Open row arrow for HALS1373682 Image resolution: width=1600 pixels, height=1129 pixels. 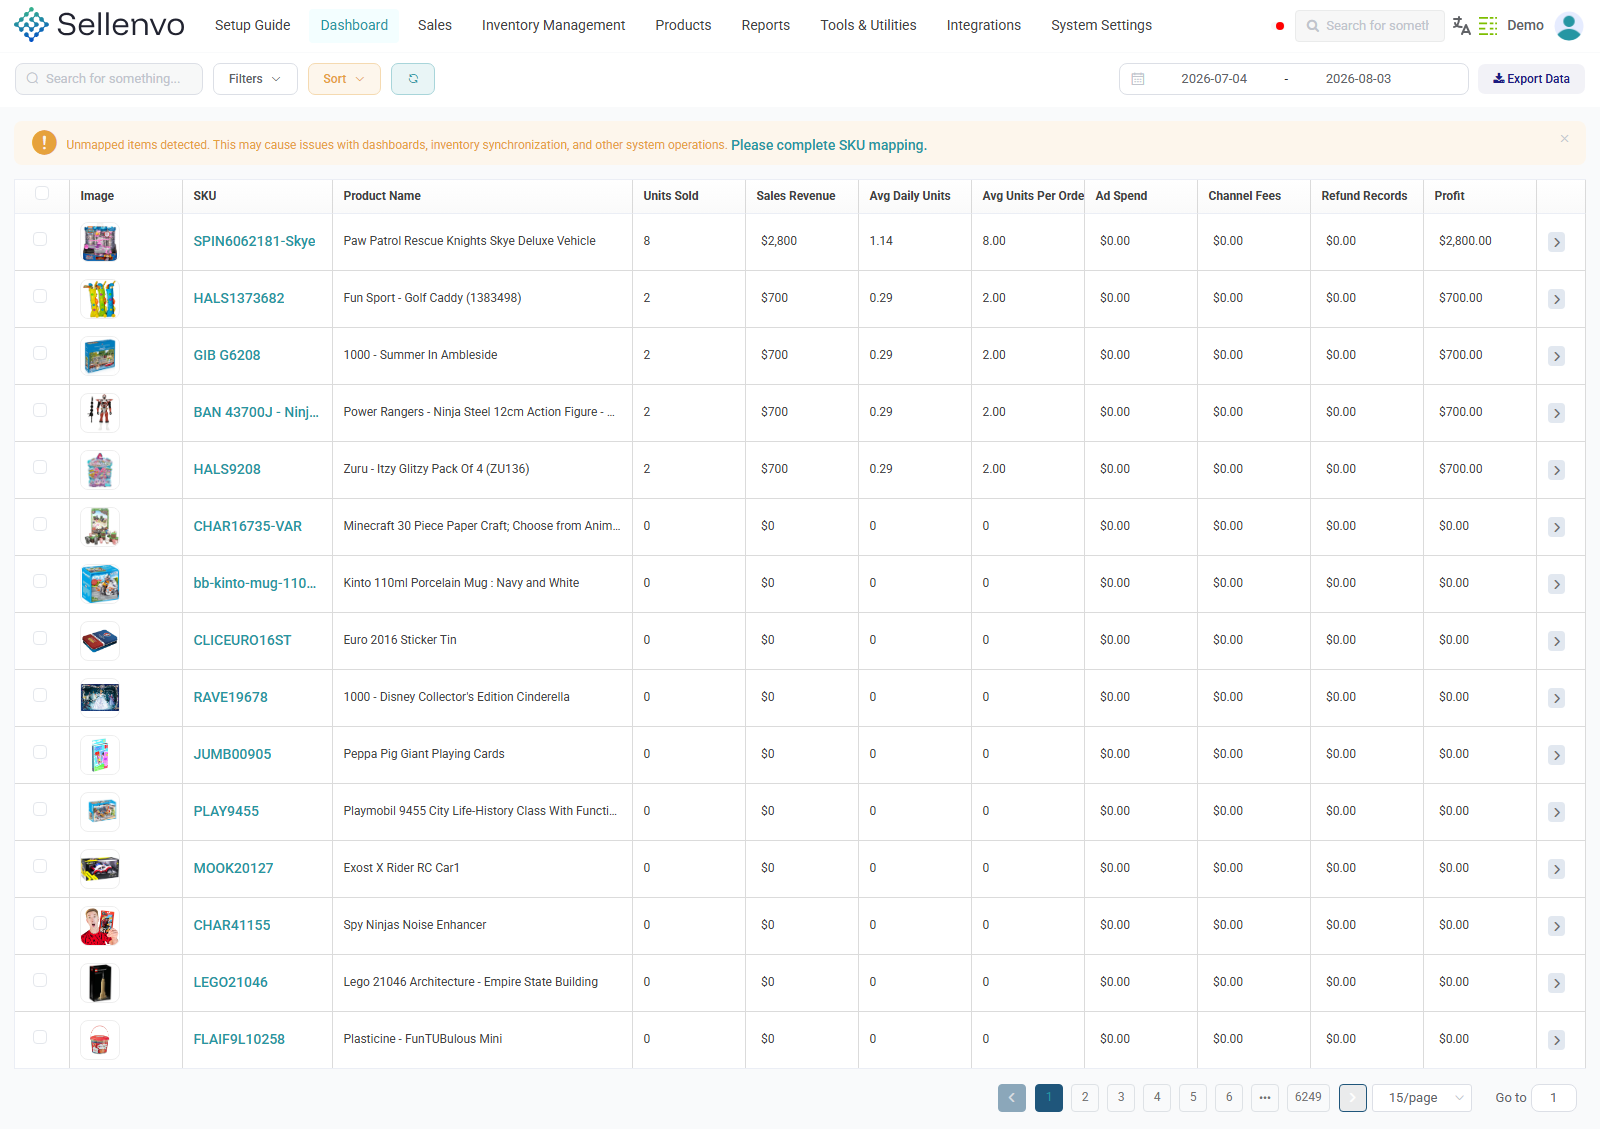[1556, 299]
